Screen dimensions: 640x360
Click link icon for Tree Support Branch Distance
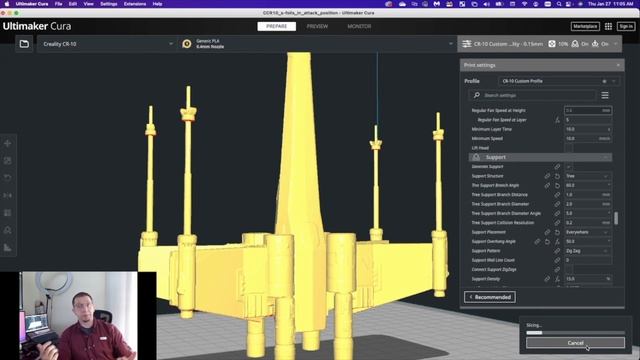click(x=557, y=195)
